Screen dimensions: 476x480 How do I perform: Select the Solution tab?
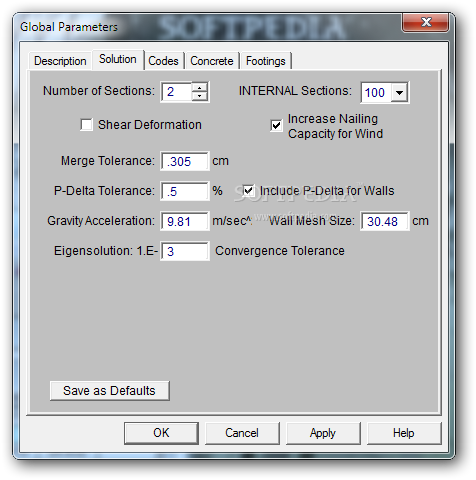pyautogui.click(x=118, y=59)
